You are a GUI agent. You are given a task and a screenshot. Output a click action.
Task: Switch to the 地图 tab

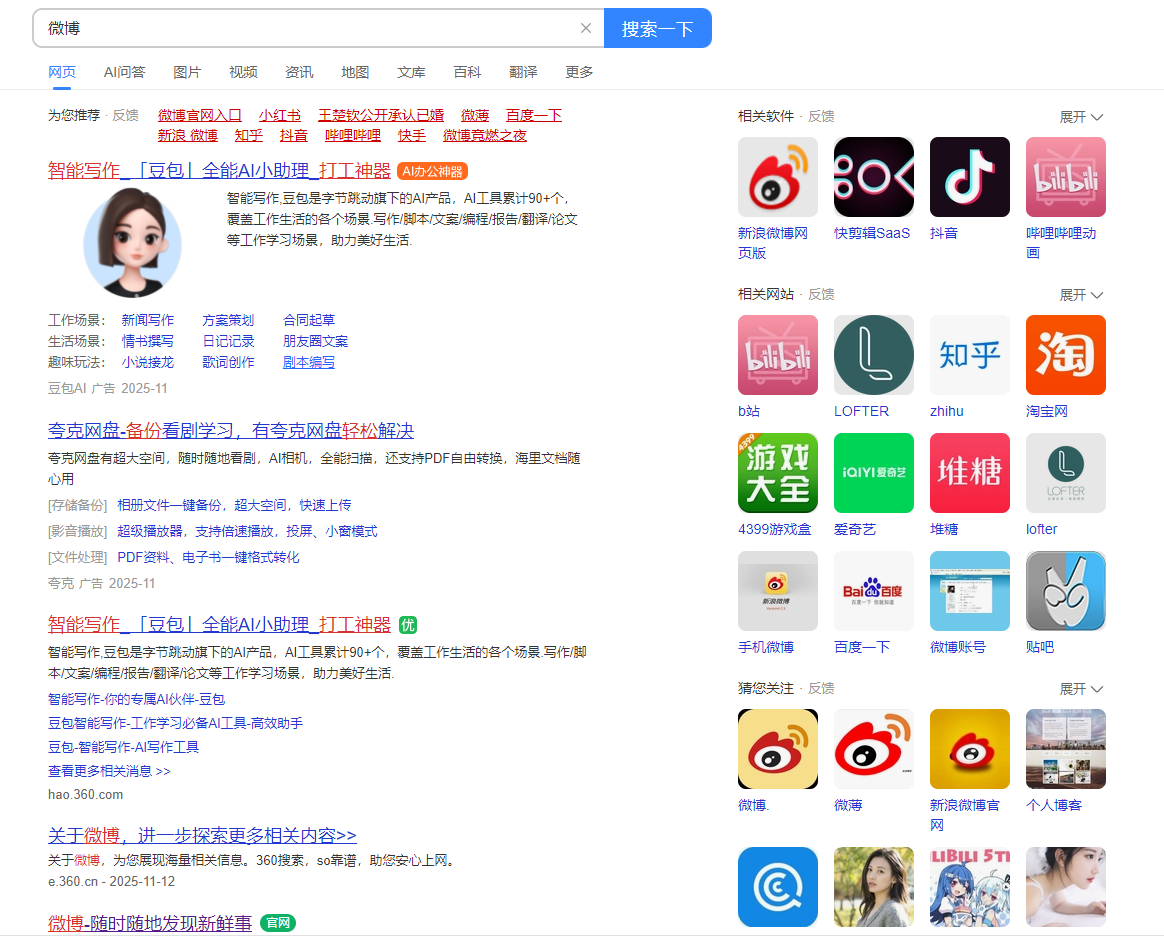[355, 72]
